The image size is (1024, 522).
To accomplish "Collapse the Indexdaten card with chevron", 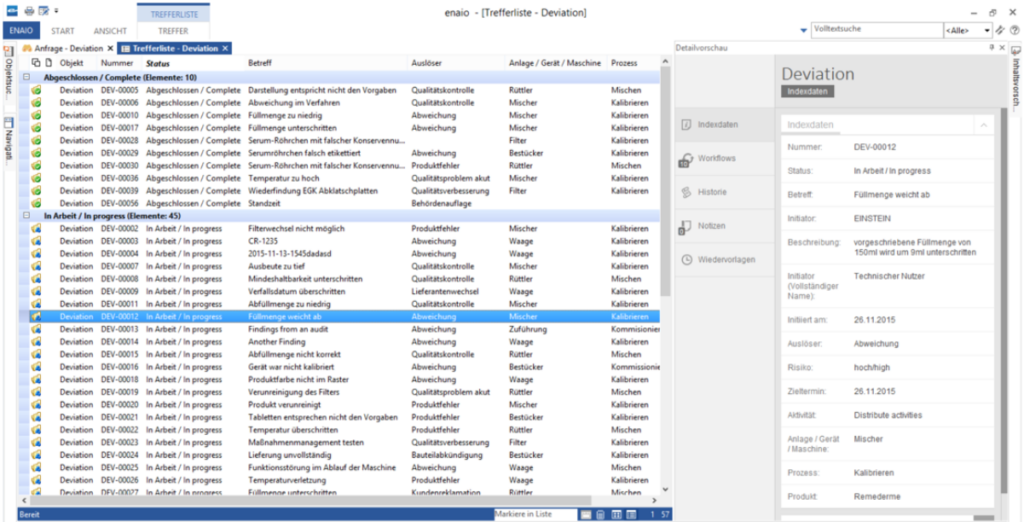I will 983,125.
